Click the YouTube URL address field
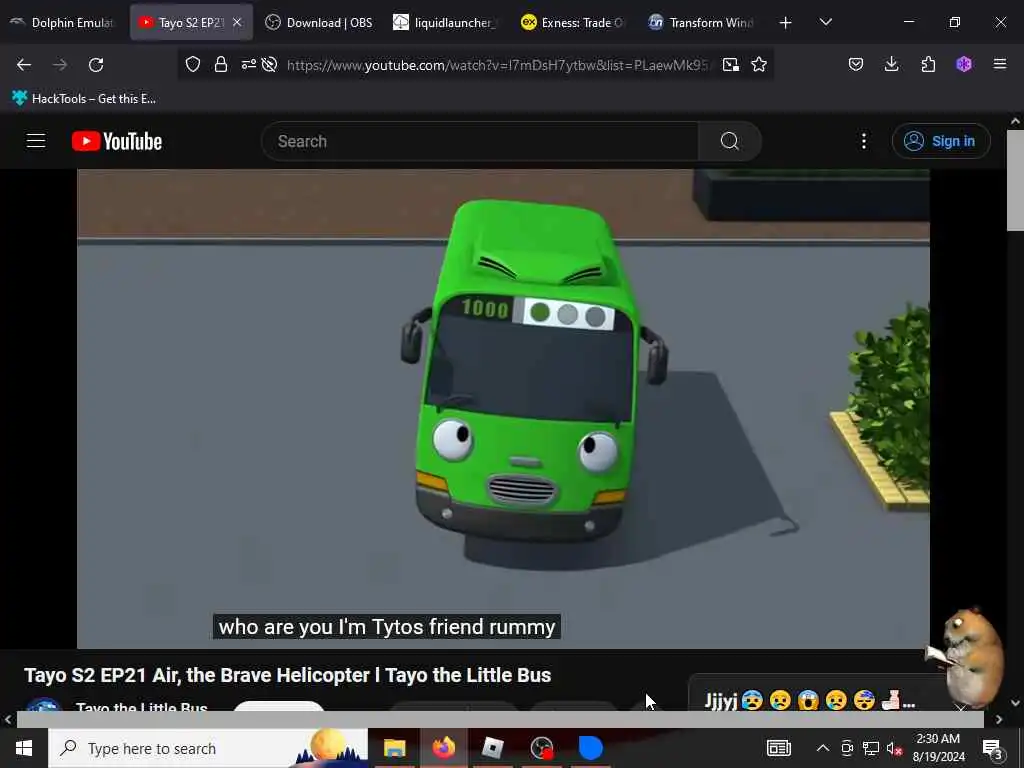1024x768 pixels. pos(498,65)
